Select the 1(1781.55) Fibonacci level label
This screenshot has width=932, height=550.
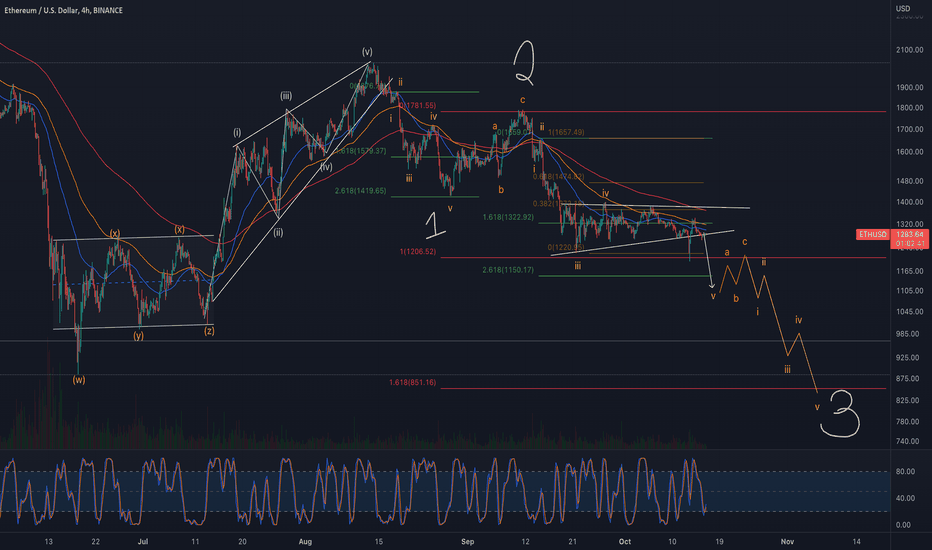[x=417, y=106]
